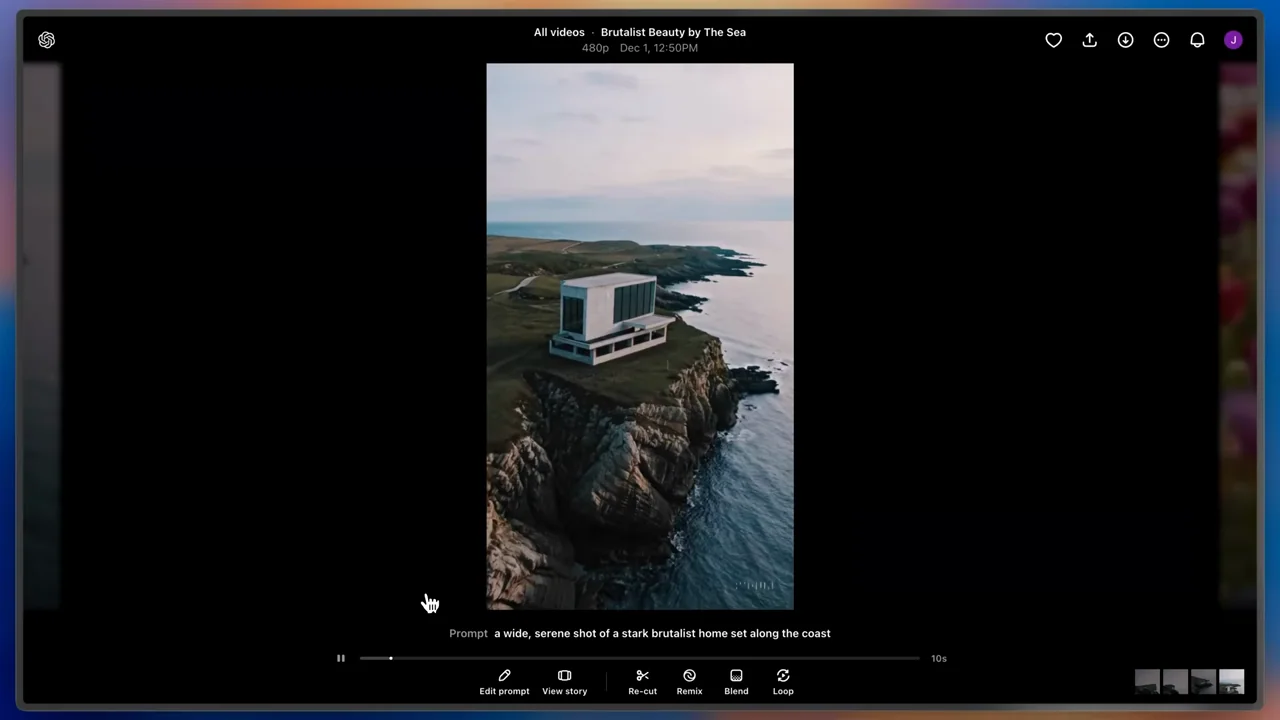
Task: Click the prompt text about brutalist home
Action: 662,633
